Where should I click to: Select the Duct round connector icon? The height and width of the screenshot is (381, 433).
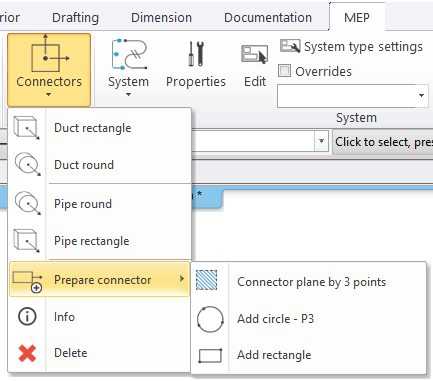coord(28,164)
